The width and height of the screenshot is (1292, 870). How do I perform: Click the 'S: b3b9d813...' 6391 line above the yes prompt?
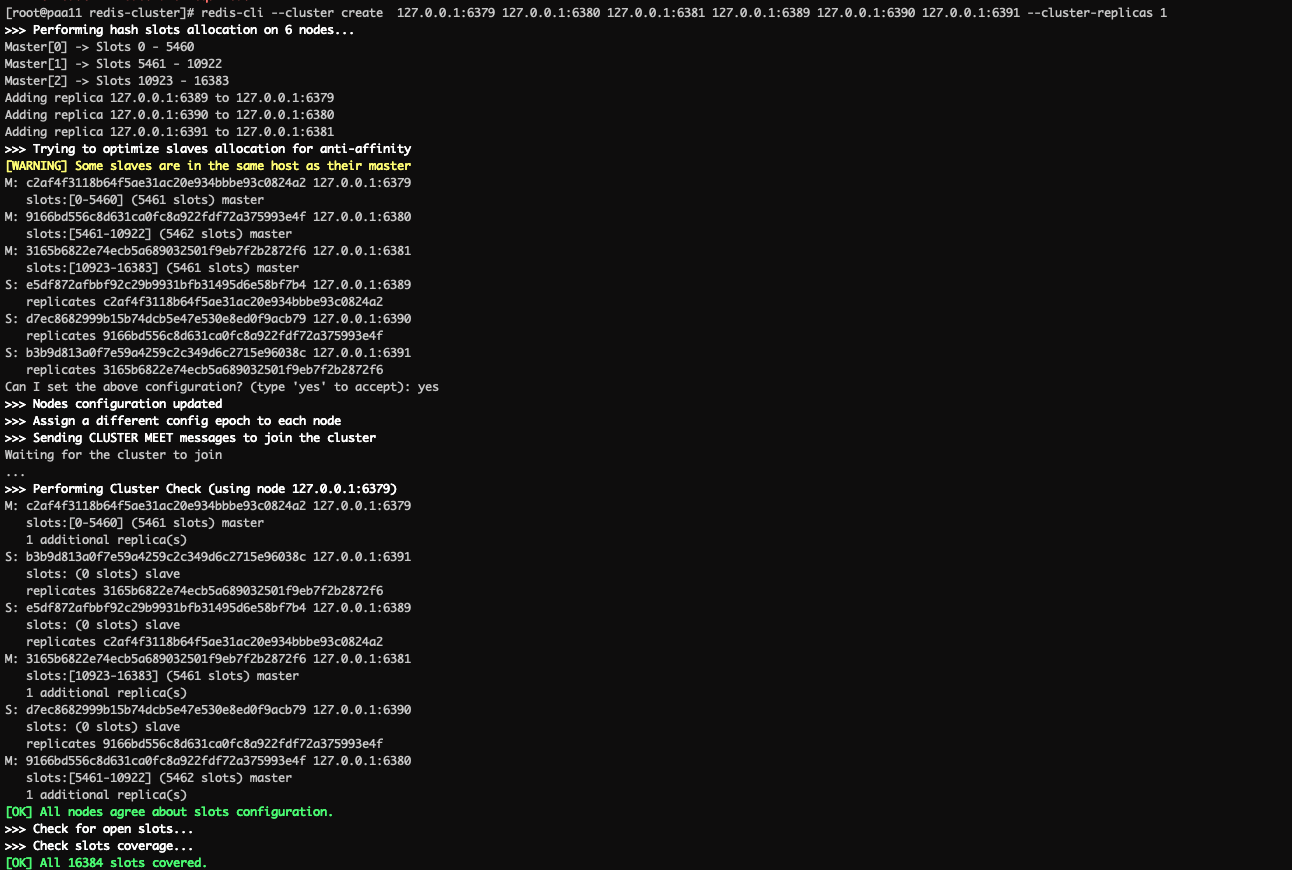click(208, 353)
